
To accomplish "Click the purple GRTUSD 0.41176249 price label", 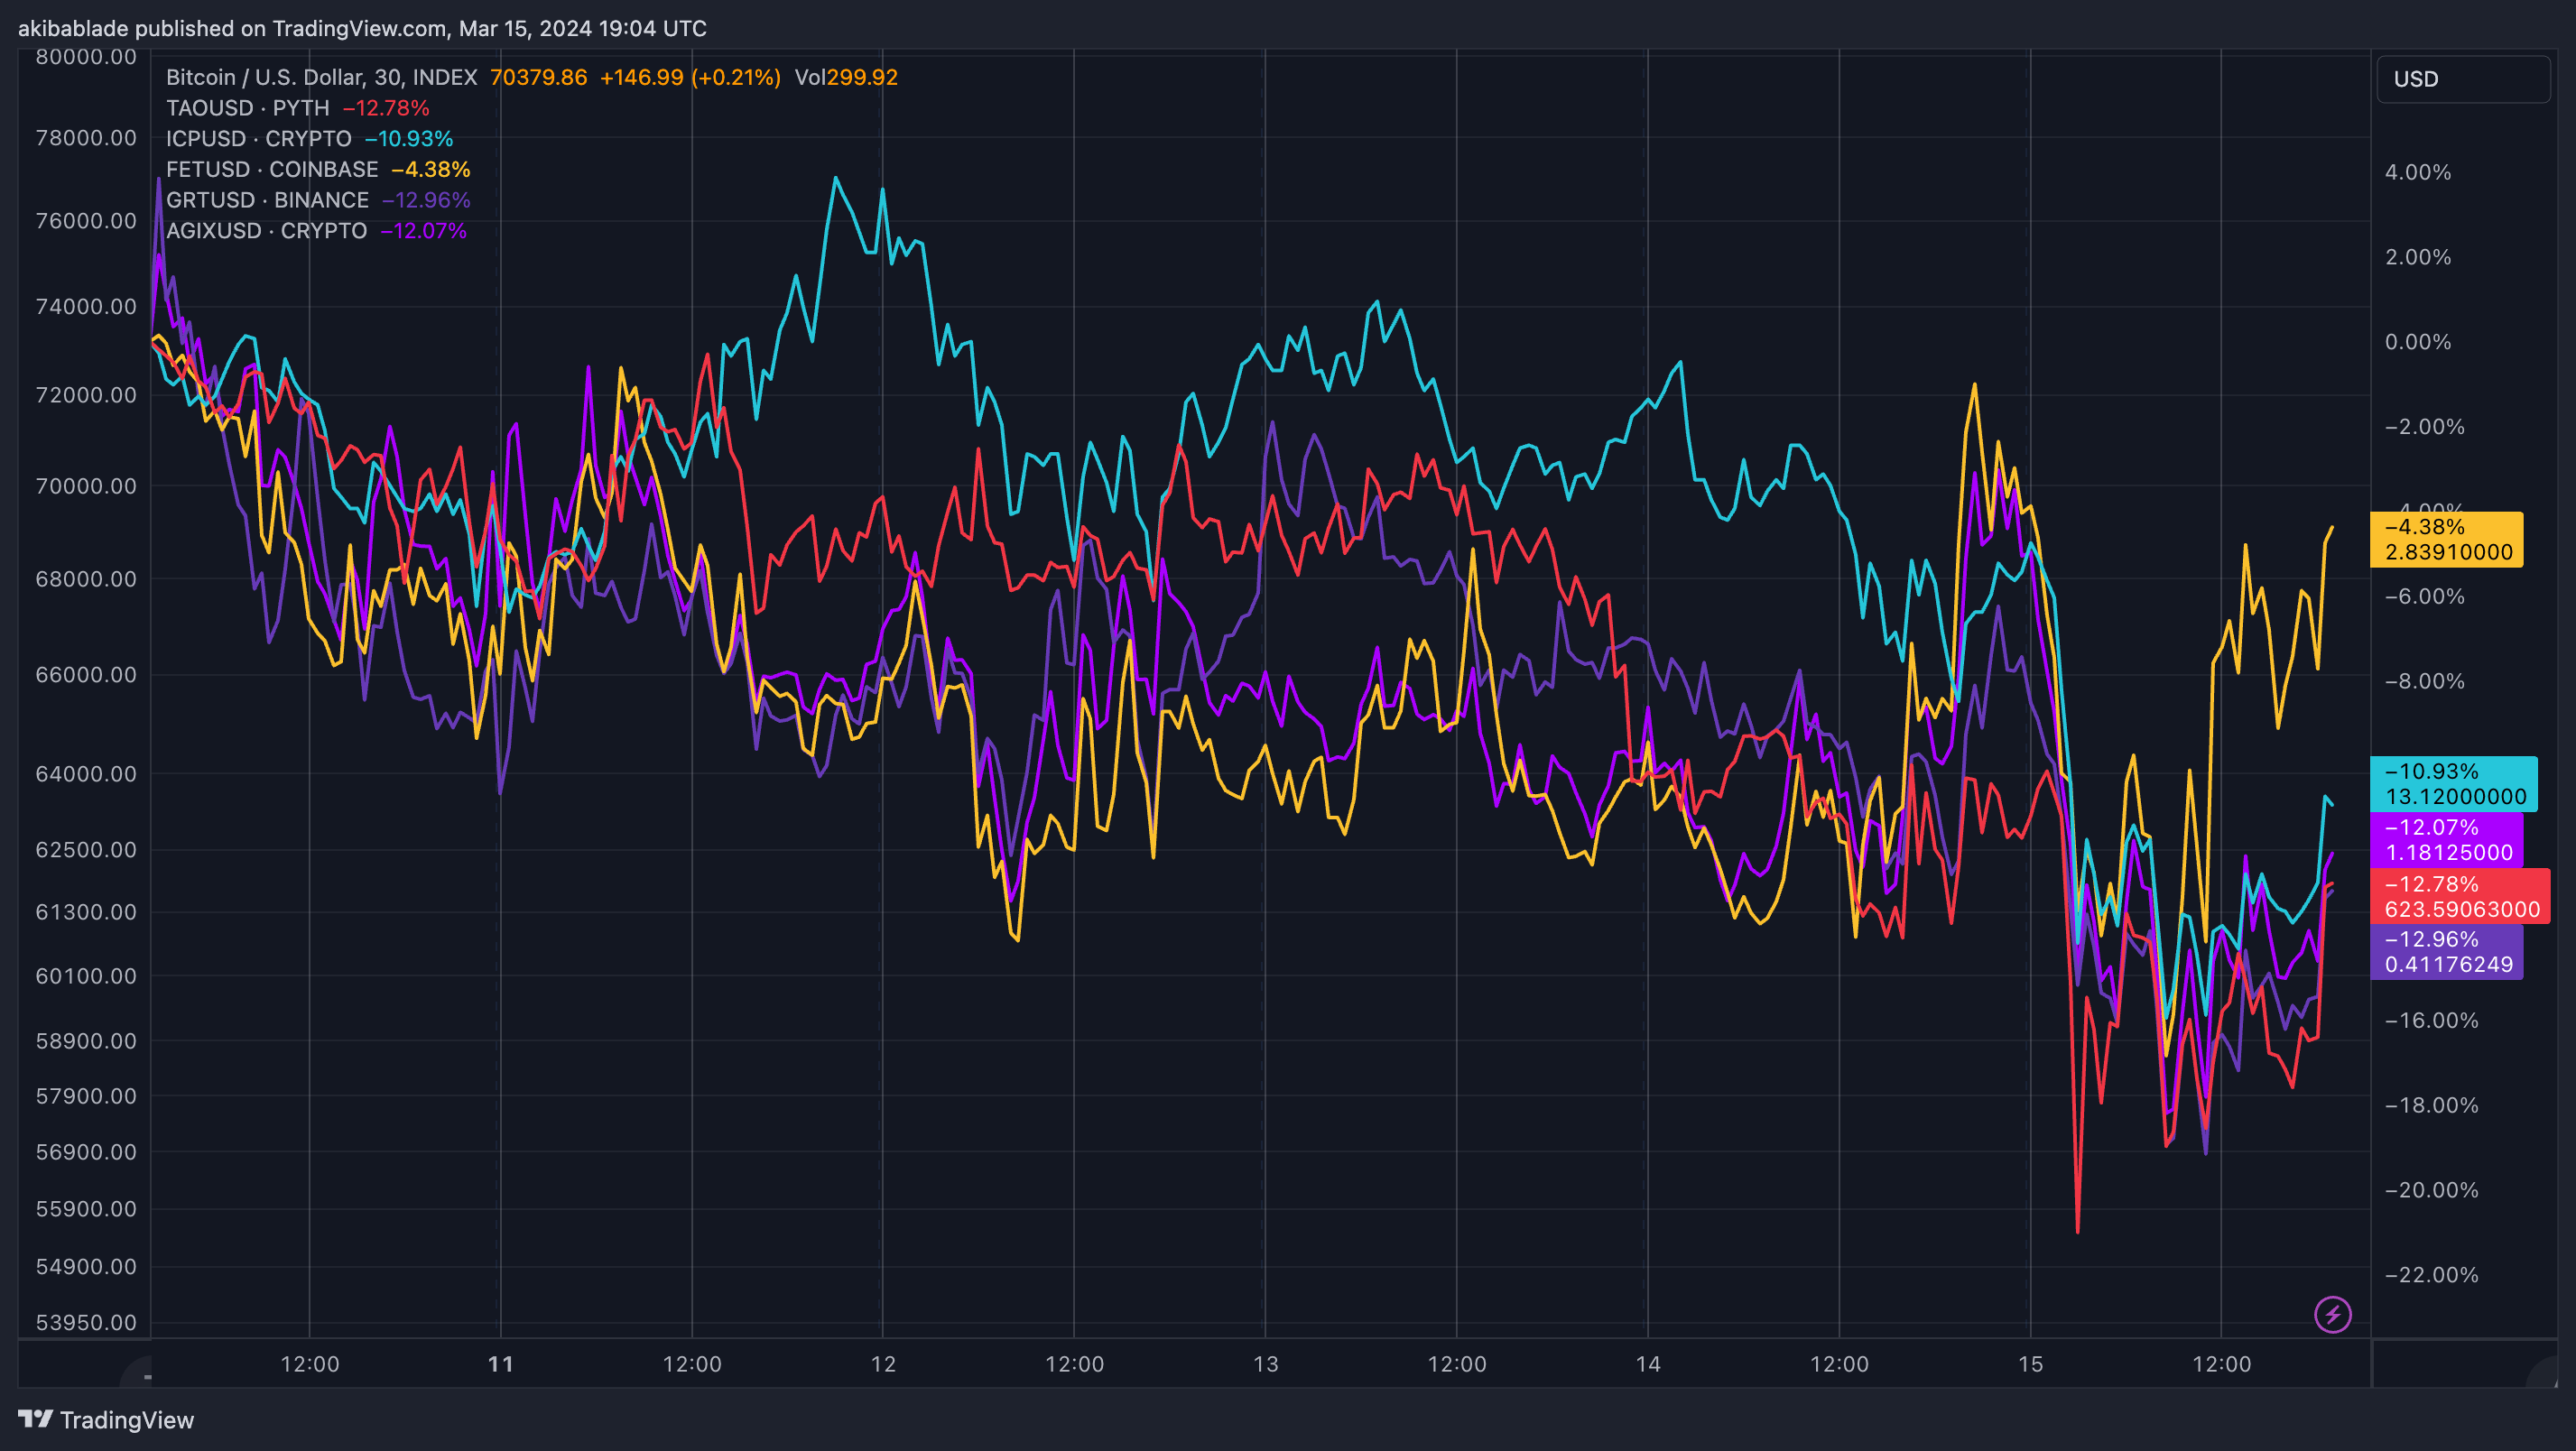I will click(x=2445, y=951).
